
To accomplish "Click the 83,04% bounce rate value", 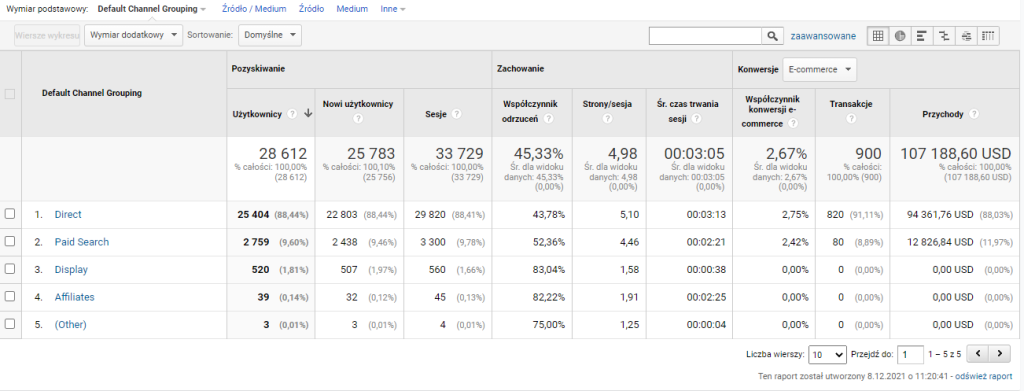I will tap(549, 269).
